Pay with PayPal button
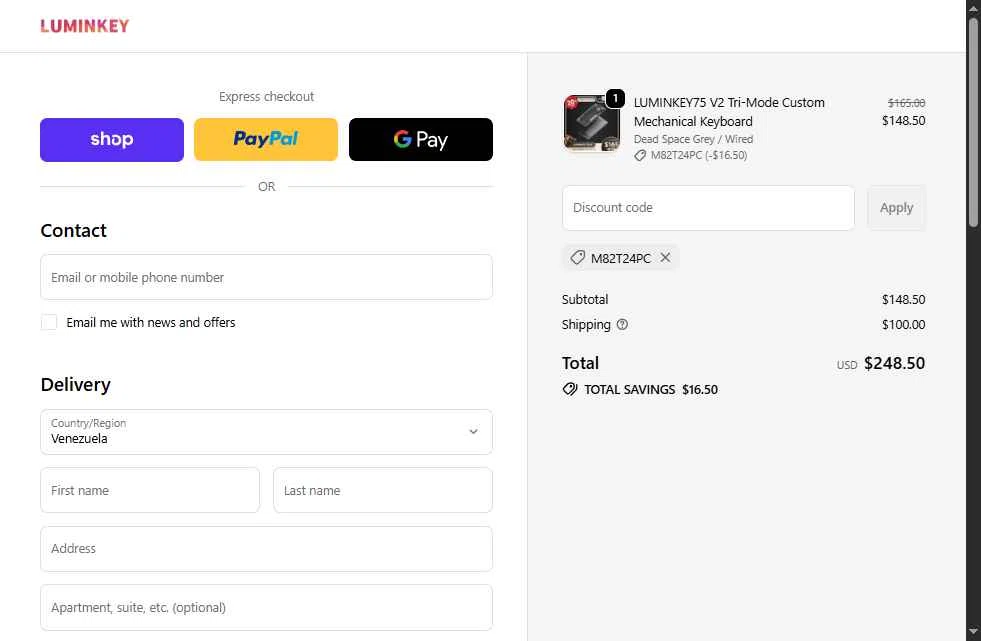Image resolution: width=981 pixels, height=641 pixels. point(266,139)
